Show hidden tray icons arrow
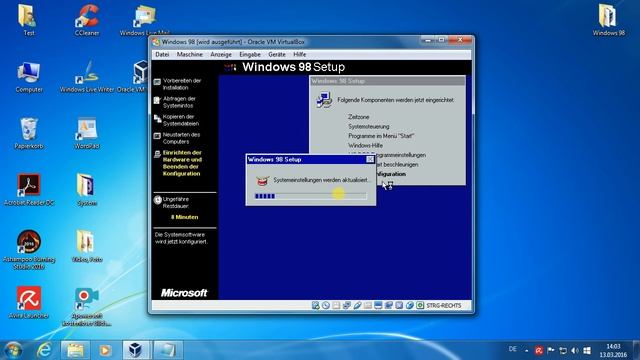The height and width of the screenshot is (360, 640). pos(527,351)
